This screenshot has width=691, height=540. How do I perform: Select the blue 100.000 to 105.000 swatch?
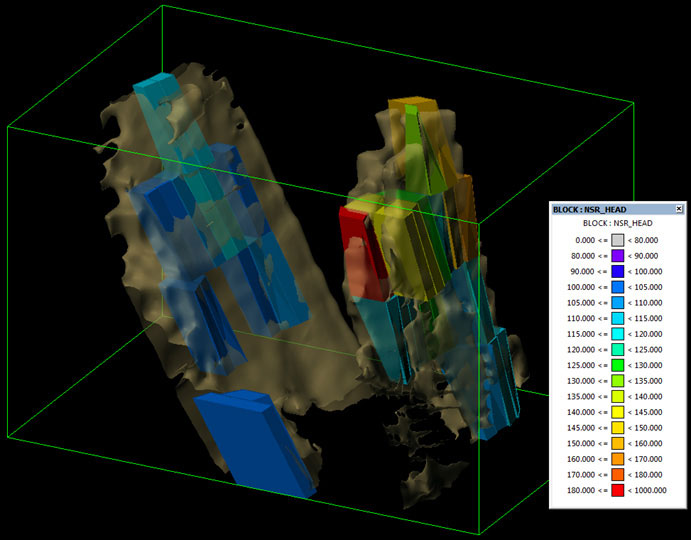(618, 287)
